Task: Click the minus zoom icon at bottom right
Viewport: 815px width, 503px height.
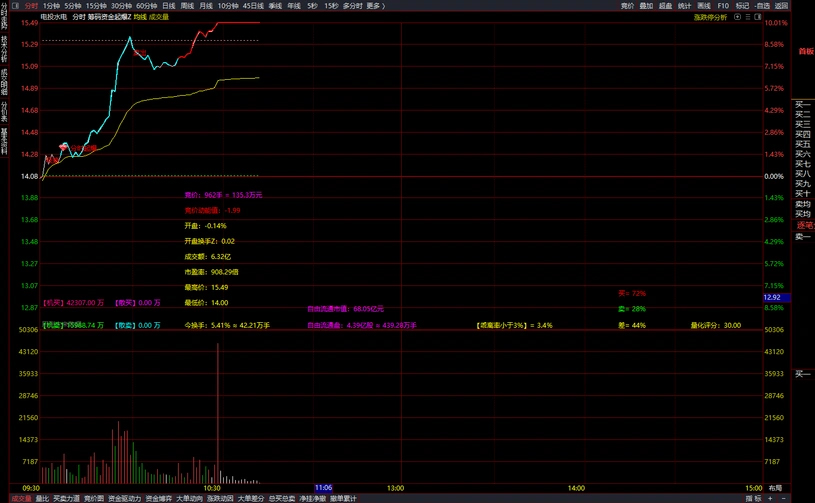Action: coord(783,498)
